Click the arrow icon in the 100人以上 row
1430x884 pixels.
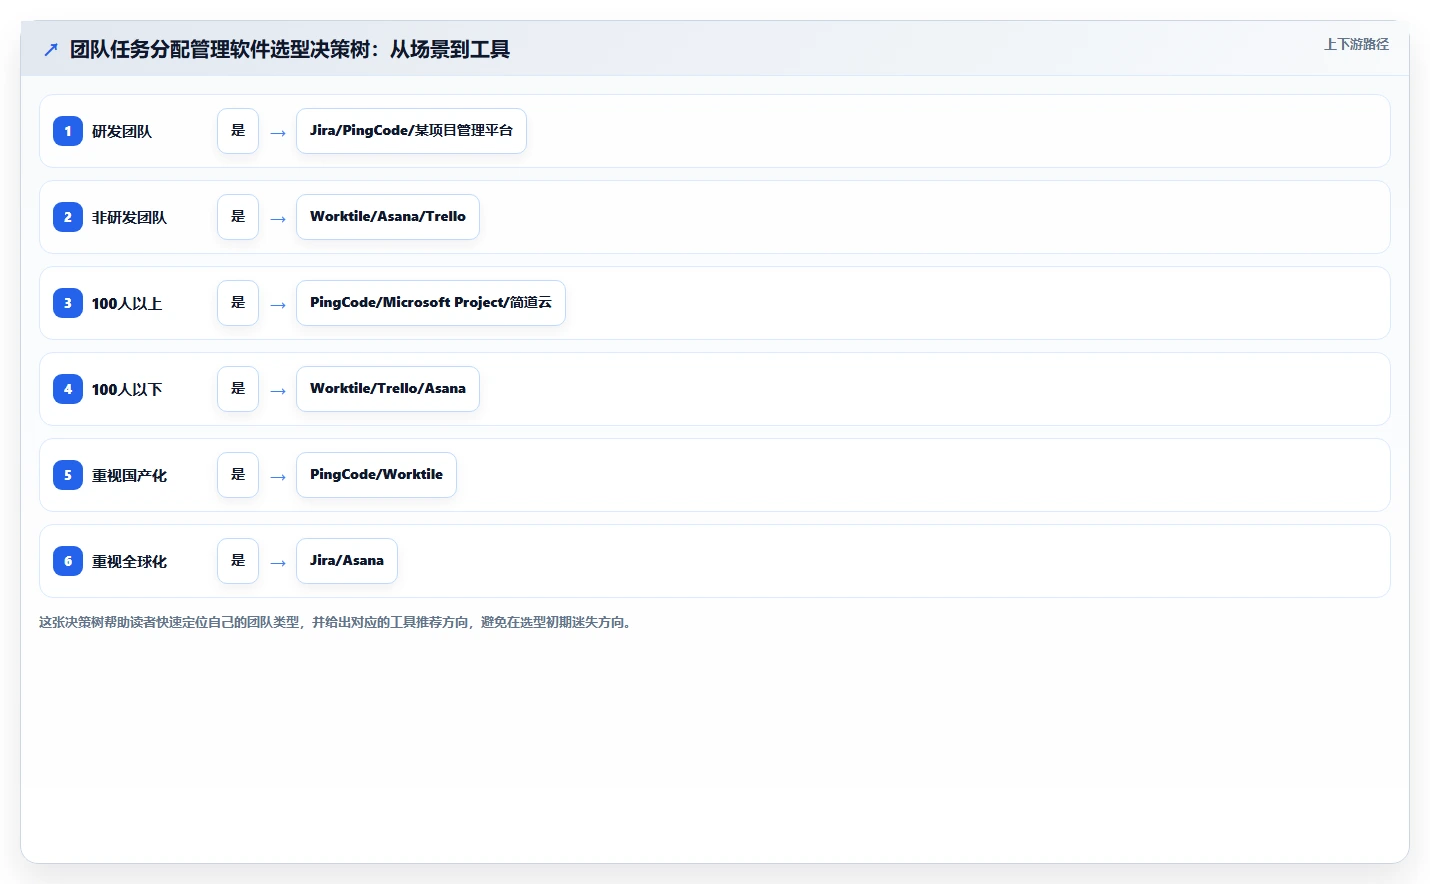tap(278, 305)
